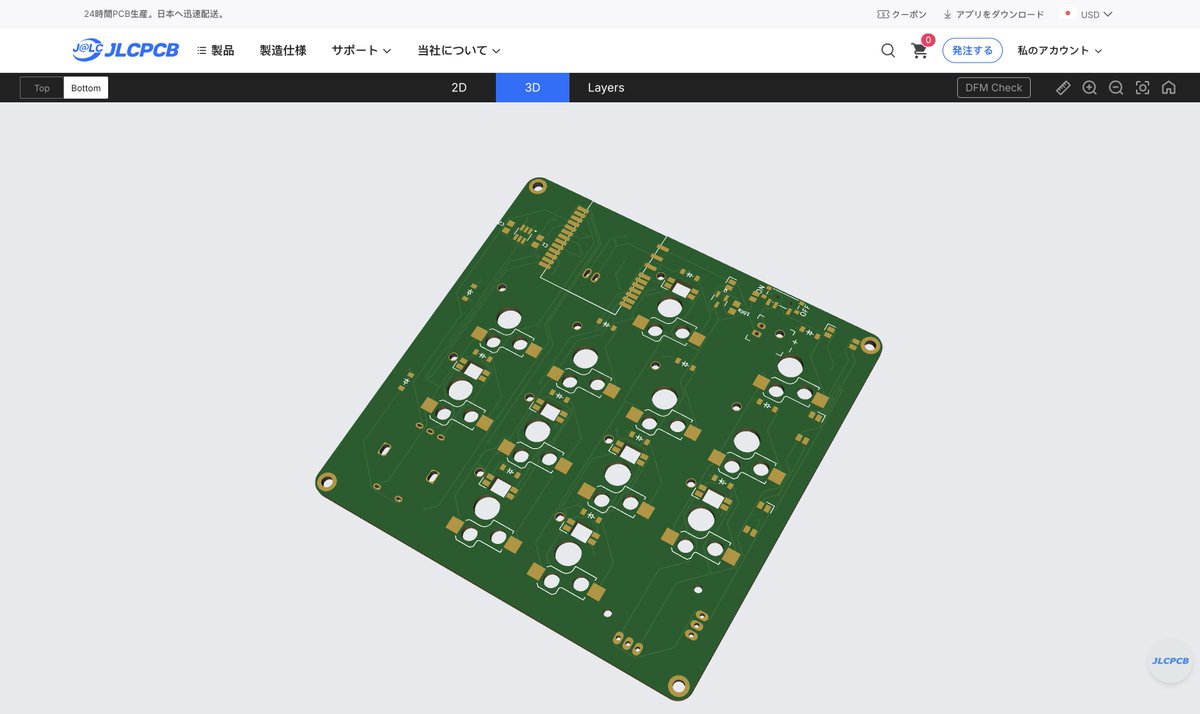Click the Japan flag icon
The height and width of the screenshot is (714, 1200).
point(1068,14)
